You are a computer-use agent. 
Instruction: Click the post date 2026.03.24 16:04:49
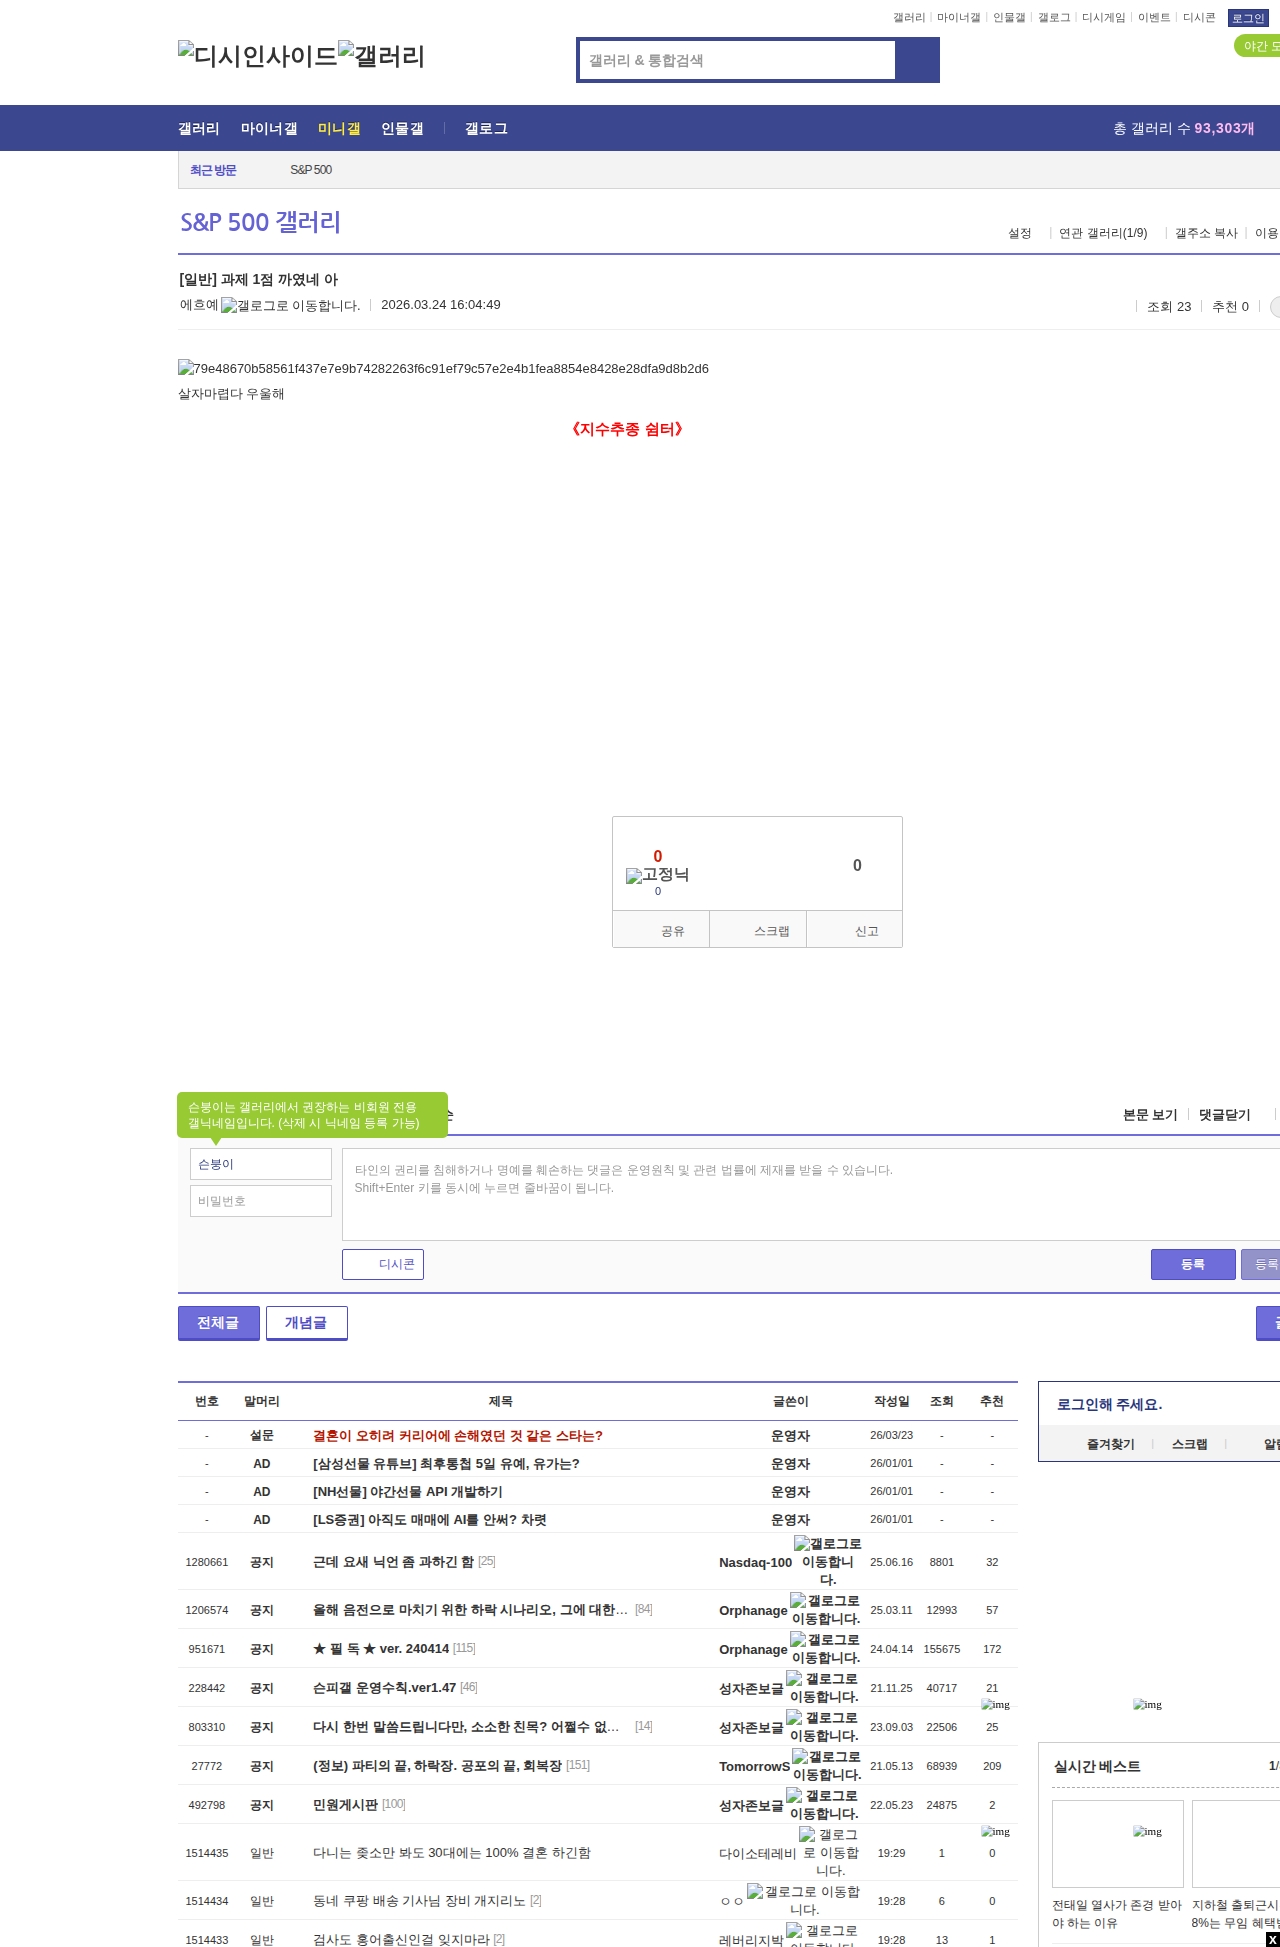tap(441, 305)
